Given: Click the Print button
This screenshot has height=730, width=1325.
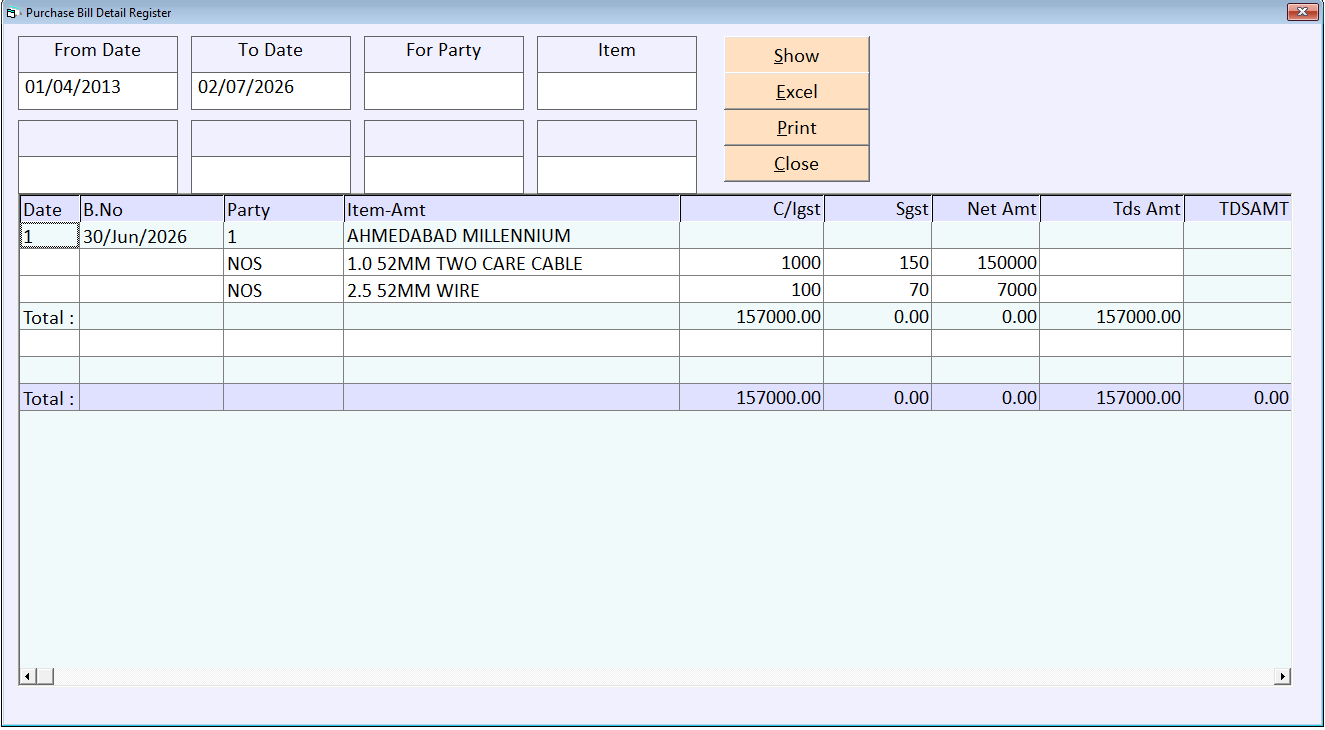Looking at the screenshot, I should pyautogui.click(x=796, y=127).
